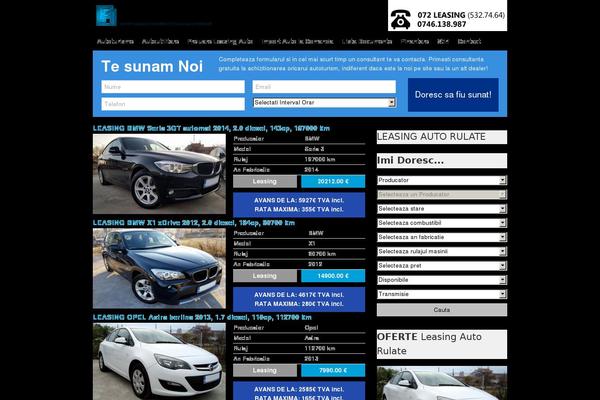
Task: Open the Selecteaza an fabricatie dropdown
Action: (x=442, y=237)
